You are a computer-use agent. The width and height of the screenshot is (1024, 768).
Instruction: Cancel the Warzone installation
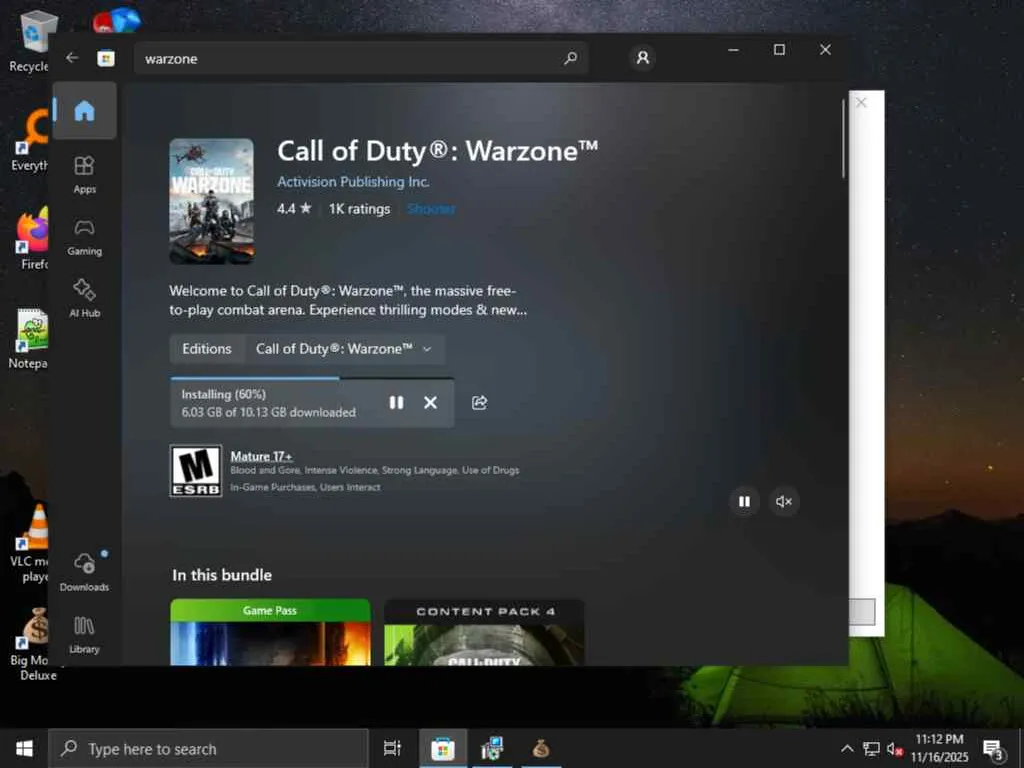[430, 402]
